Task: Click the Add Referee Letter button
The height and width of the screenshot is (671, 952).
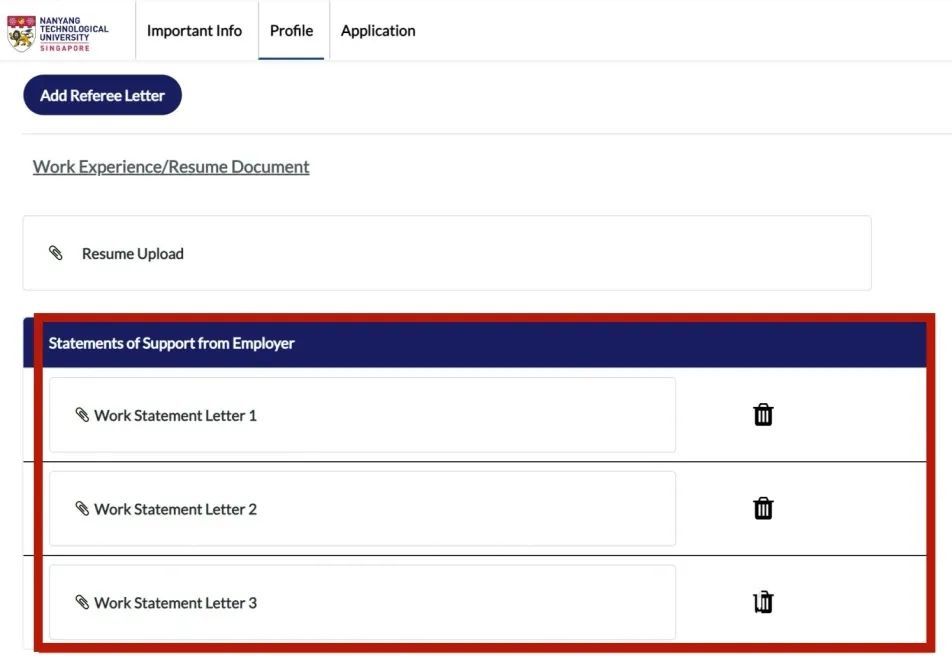Action: point(103,95)
